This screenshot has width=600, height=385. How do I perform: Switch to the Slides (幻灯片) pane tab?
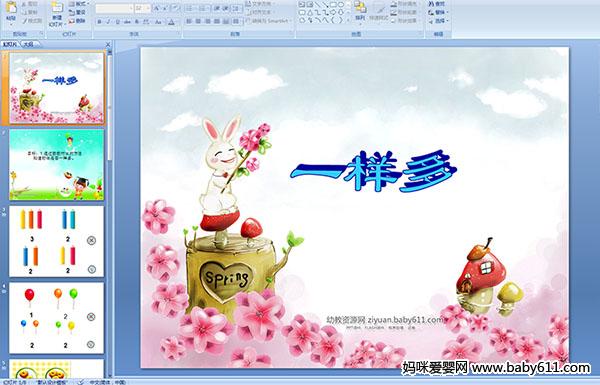pos(10,44)
